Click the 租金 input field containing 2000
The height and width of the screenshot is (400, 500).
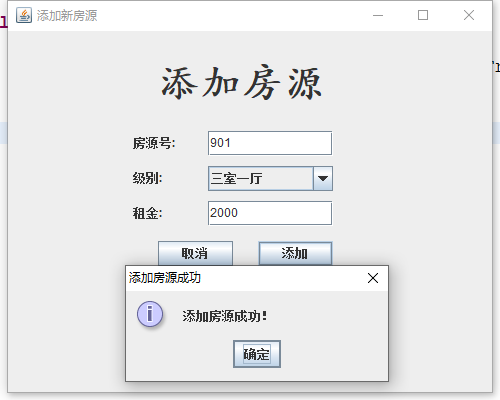pyautogui.click(x=270, y=213)
